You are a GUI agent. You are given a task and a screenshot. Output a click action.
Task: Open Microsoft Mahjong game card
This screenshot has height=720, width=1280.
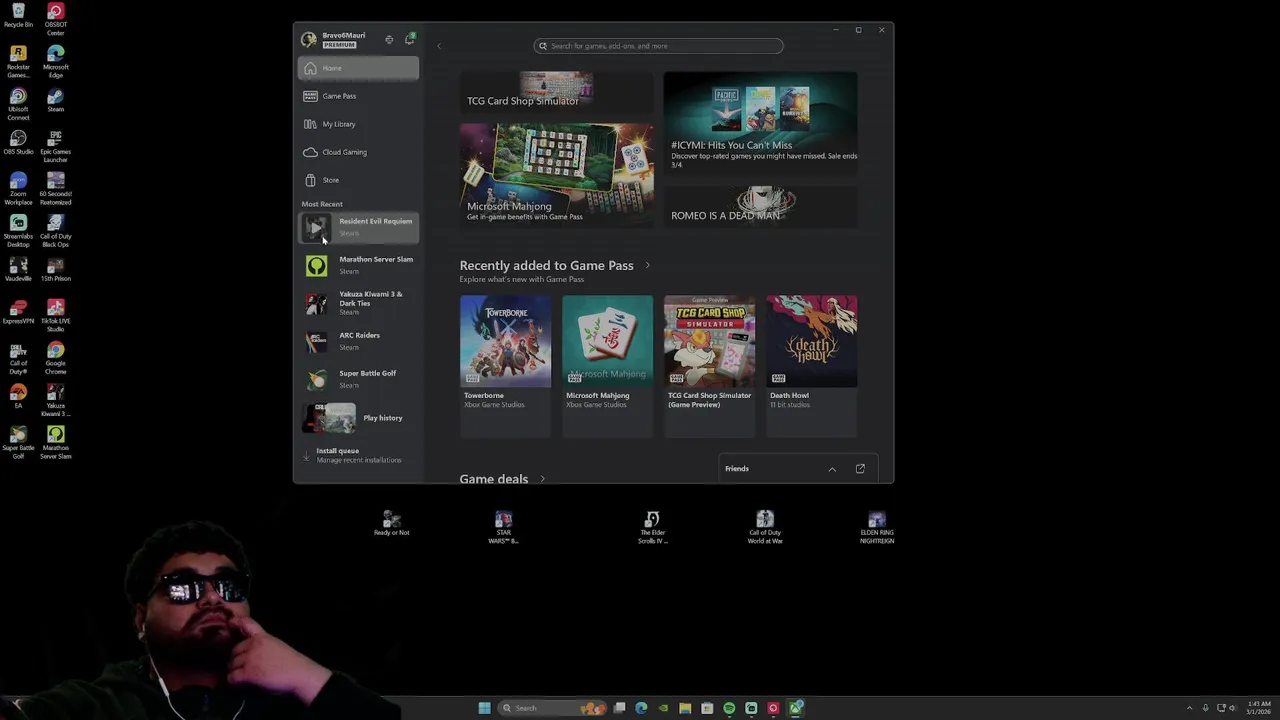(x=607, y=366)
